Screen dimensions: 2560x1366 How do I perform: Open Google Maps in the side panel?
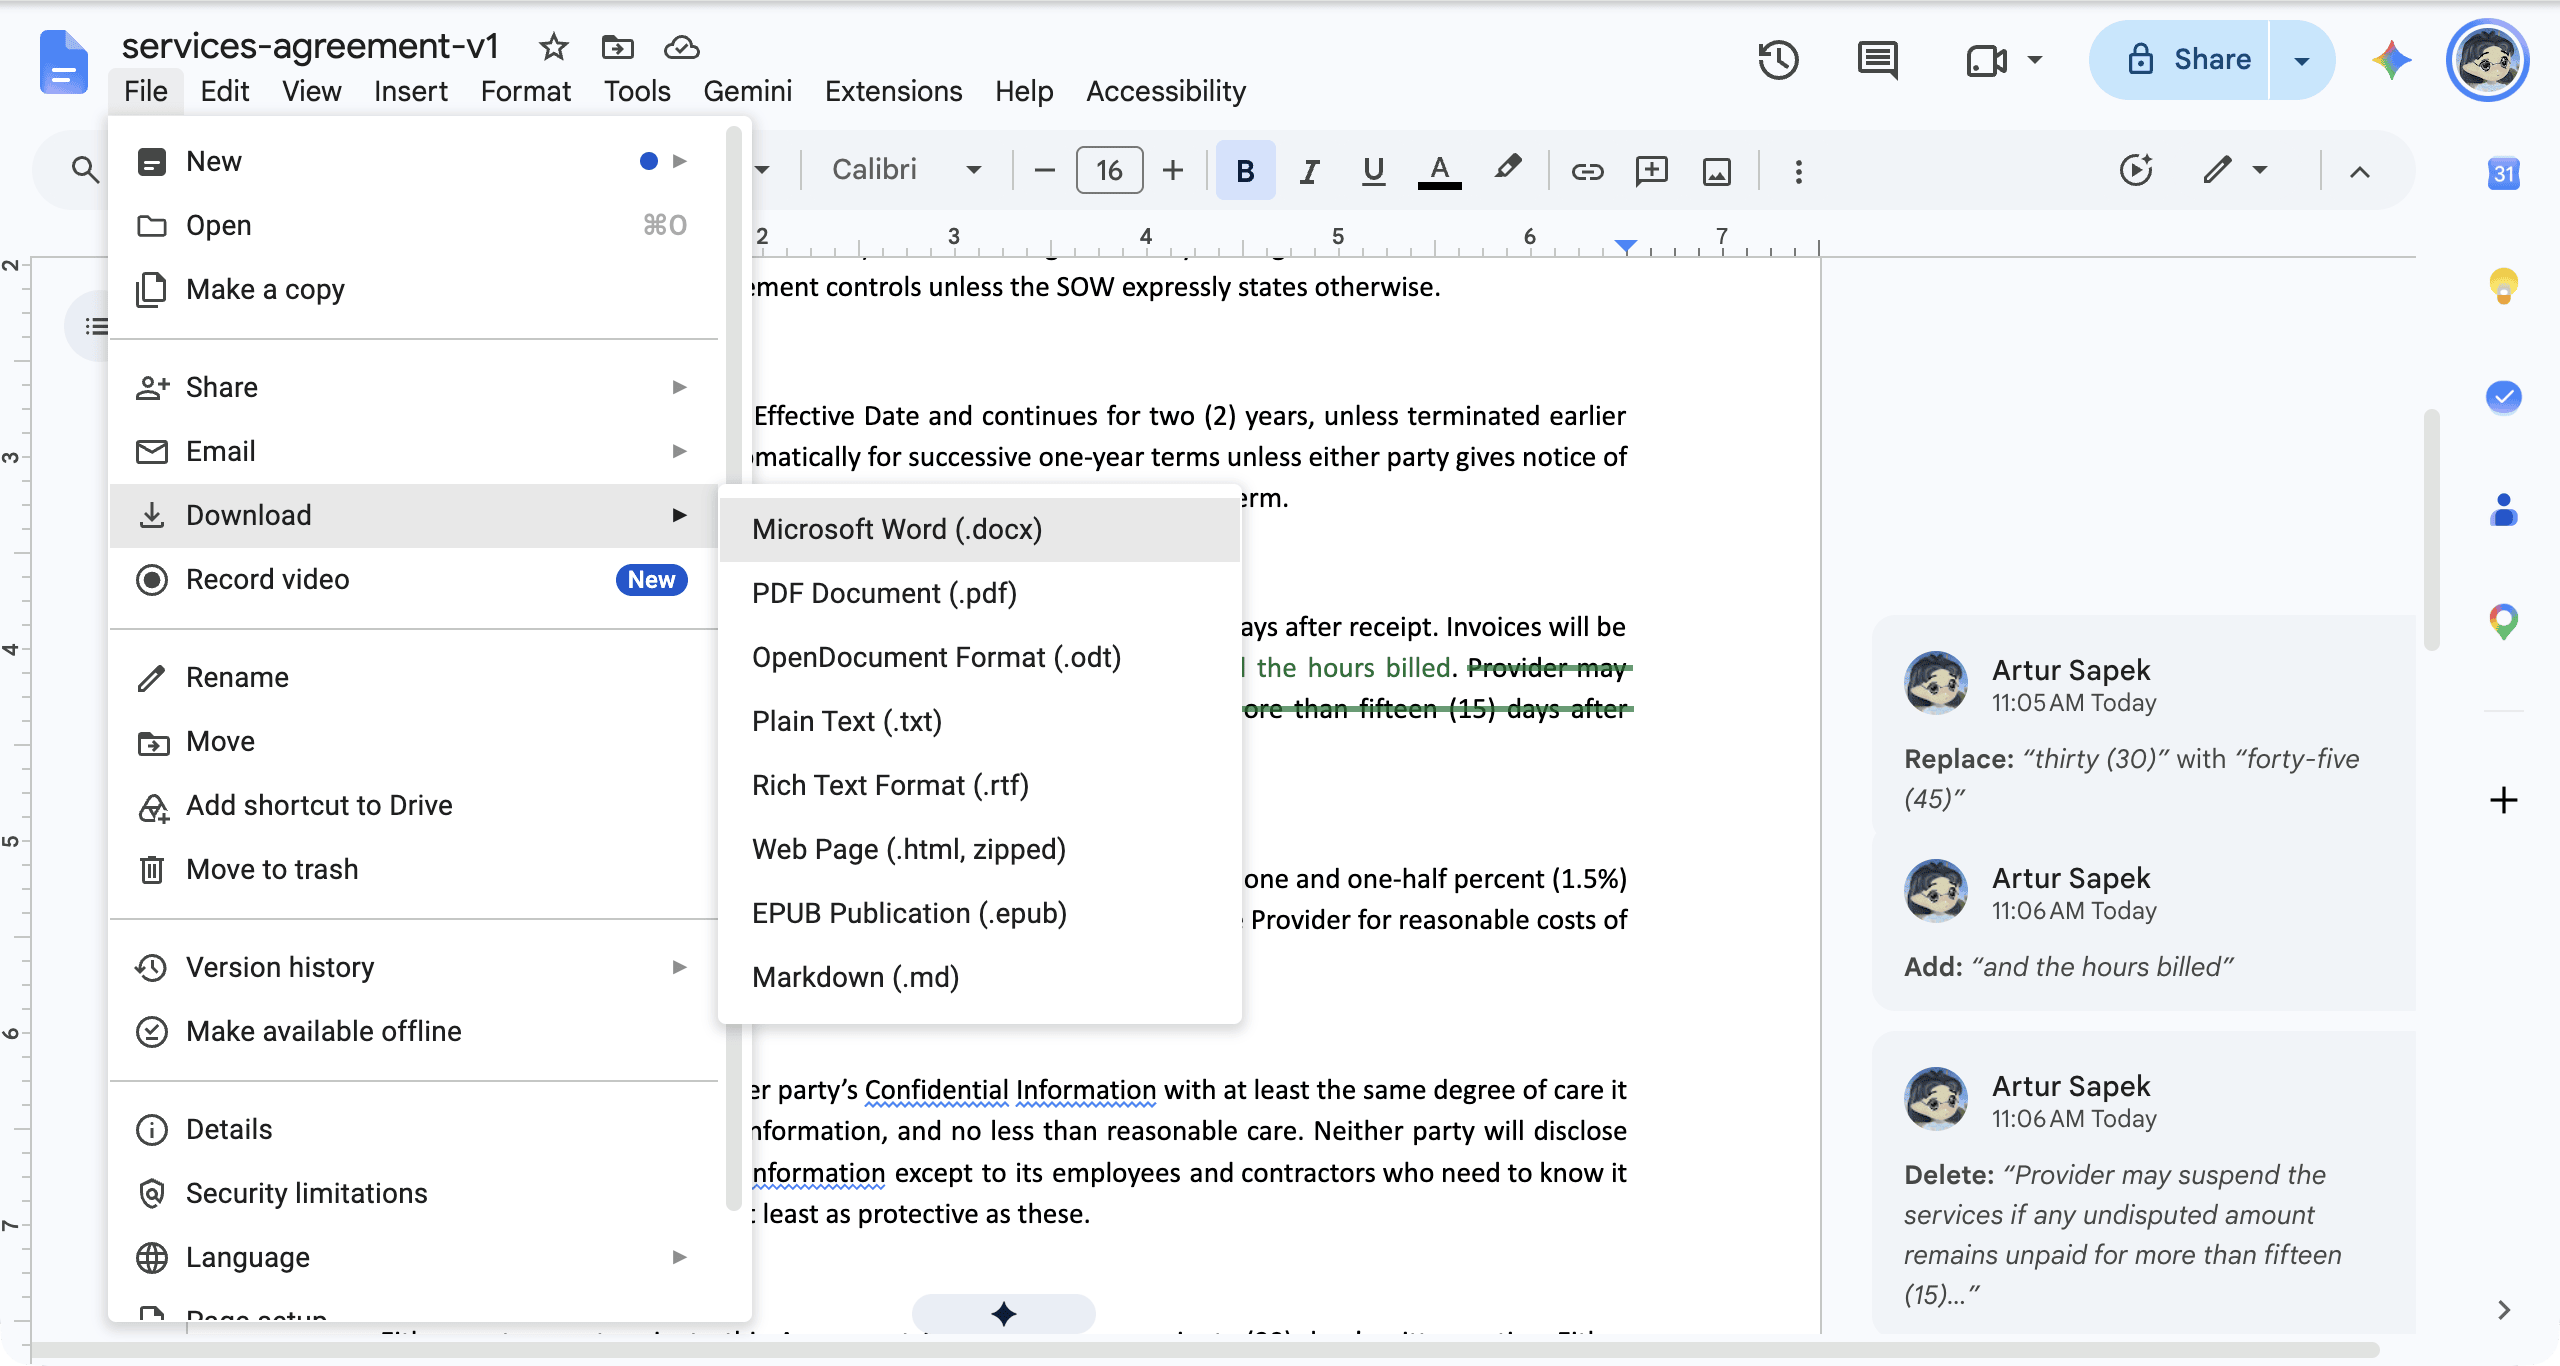(2503, 622)
